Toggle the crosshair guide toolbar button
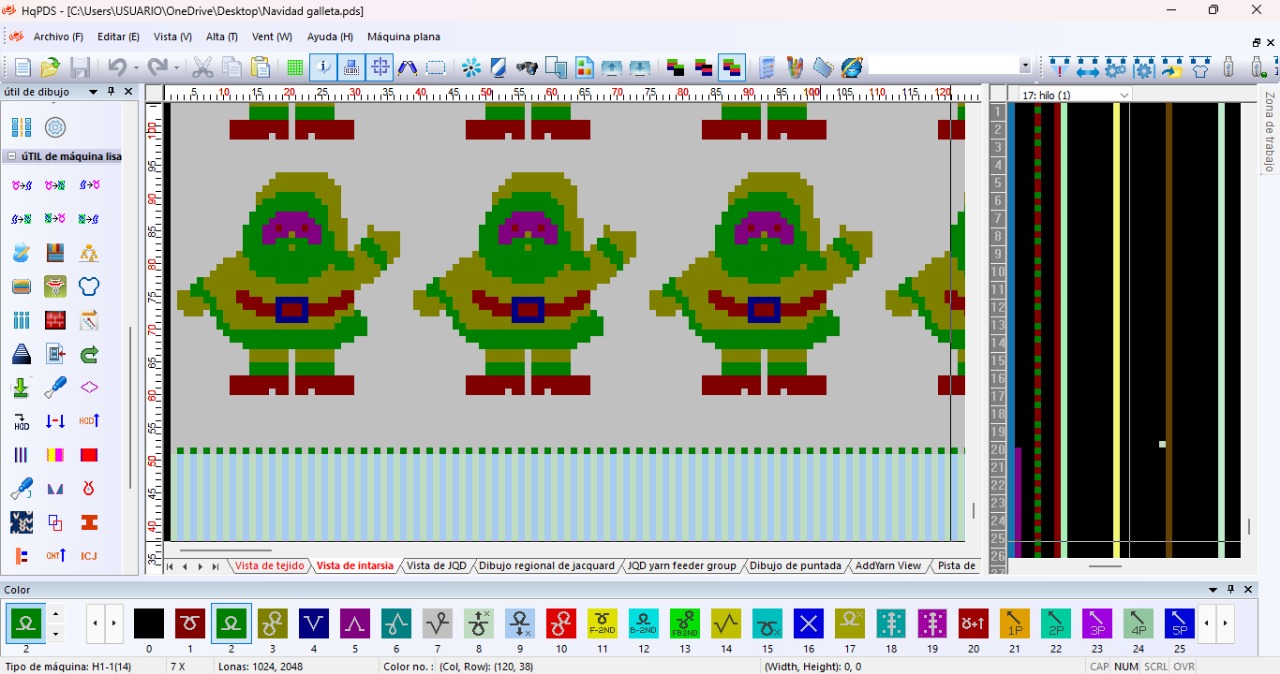Image resolution: width=1280 pixels, height=674 pixels. (380, 68)
